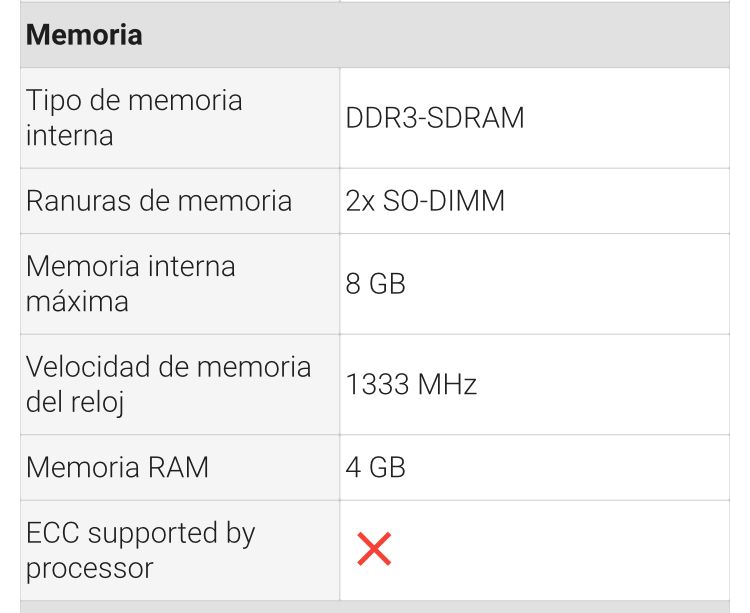
Task: Click the word "processor" in ECC label
Action: tap(90, 569)
